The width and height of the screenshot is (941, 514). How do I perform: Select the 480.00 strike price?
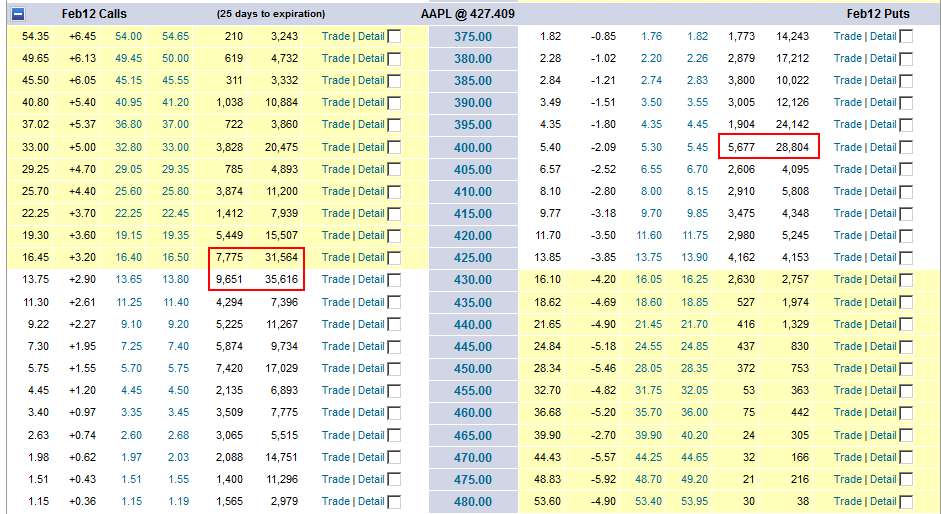pyautogui.click(x=473, y=501)
